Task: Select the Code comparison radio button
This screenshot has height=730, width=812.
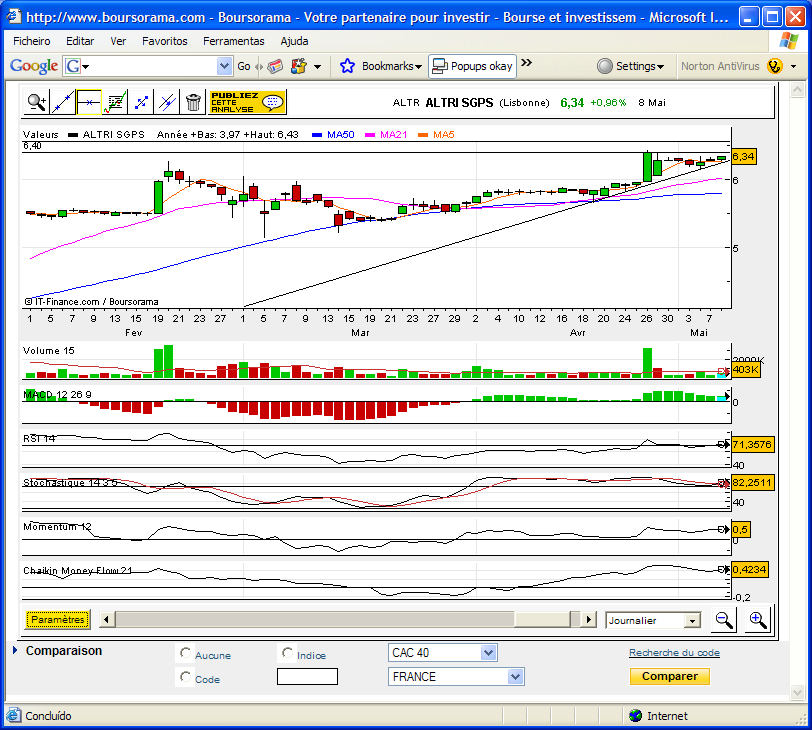Action: (185, 677)
